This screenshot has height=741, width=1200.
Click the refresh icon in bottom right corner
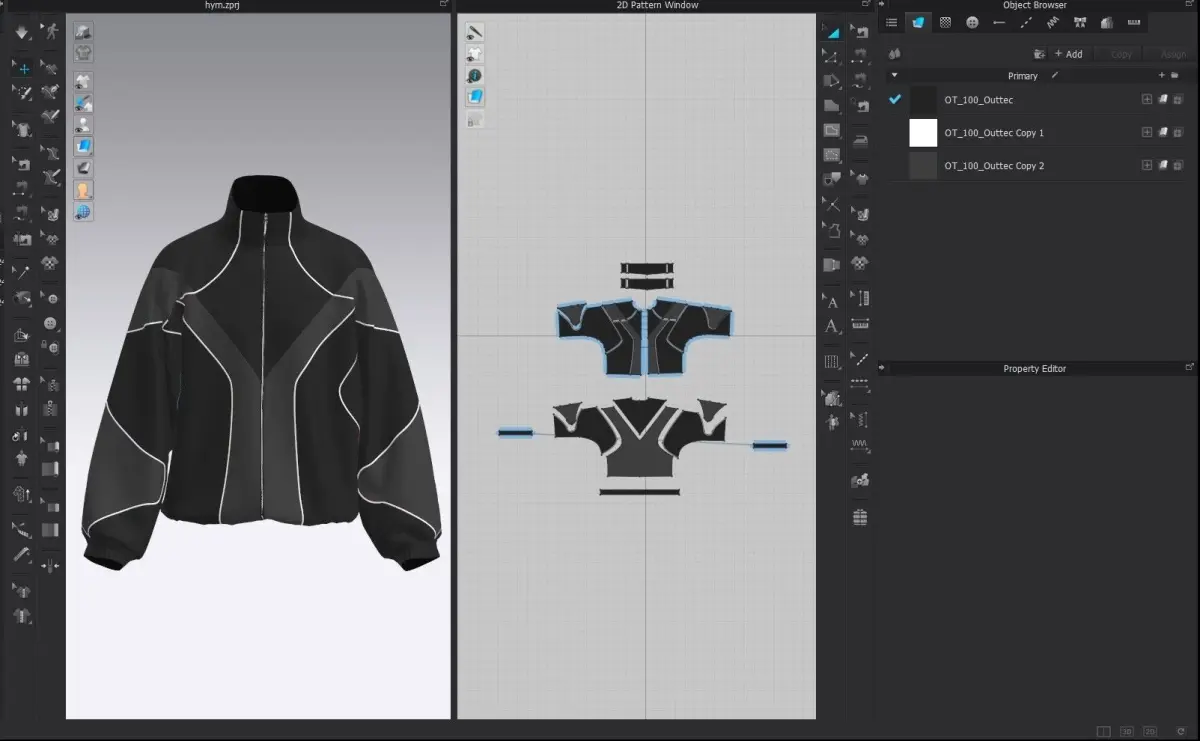click(x=1183, y=732)
